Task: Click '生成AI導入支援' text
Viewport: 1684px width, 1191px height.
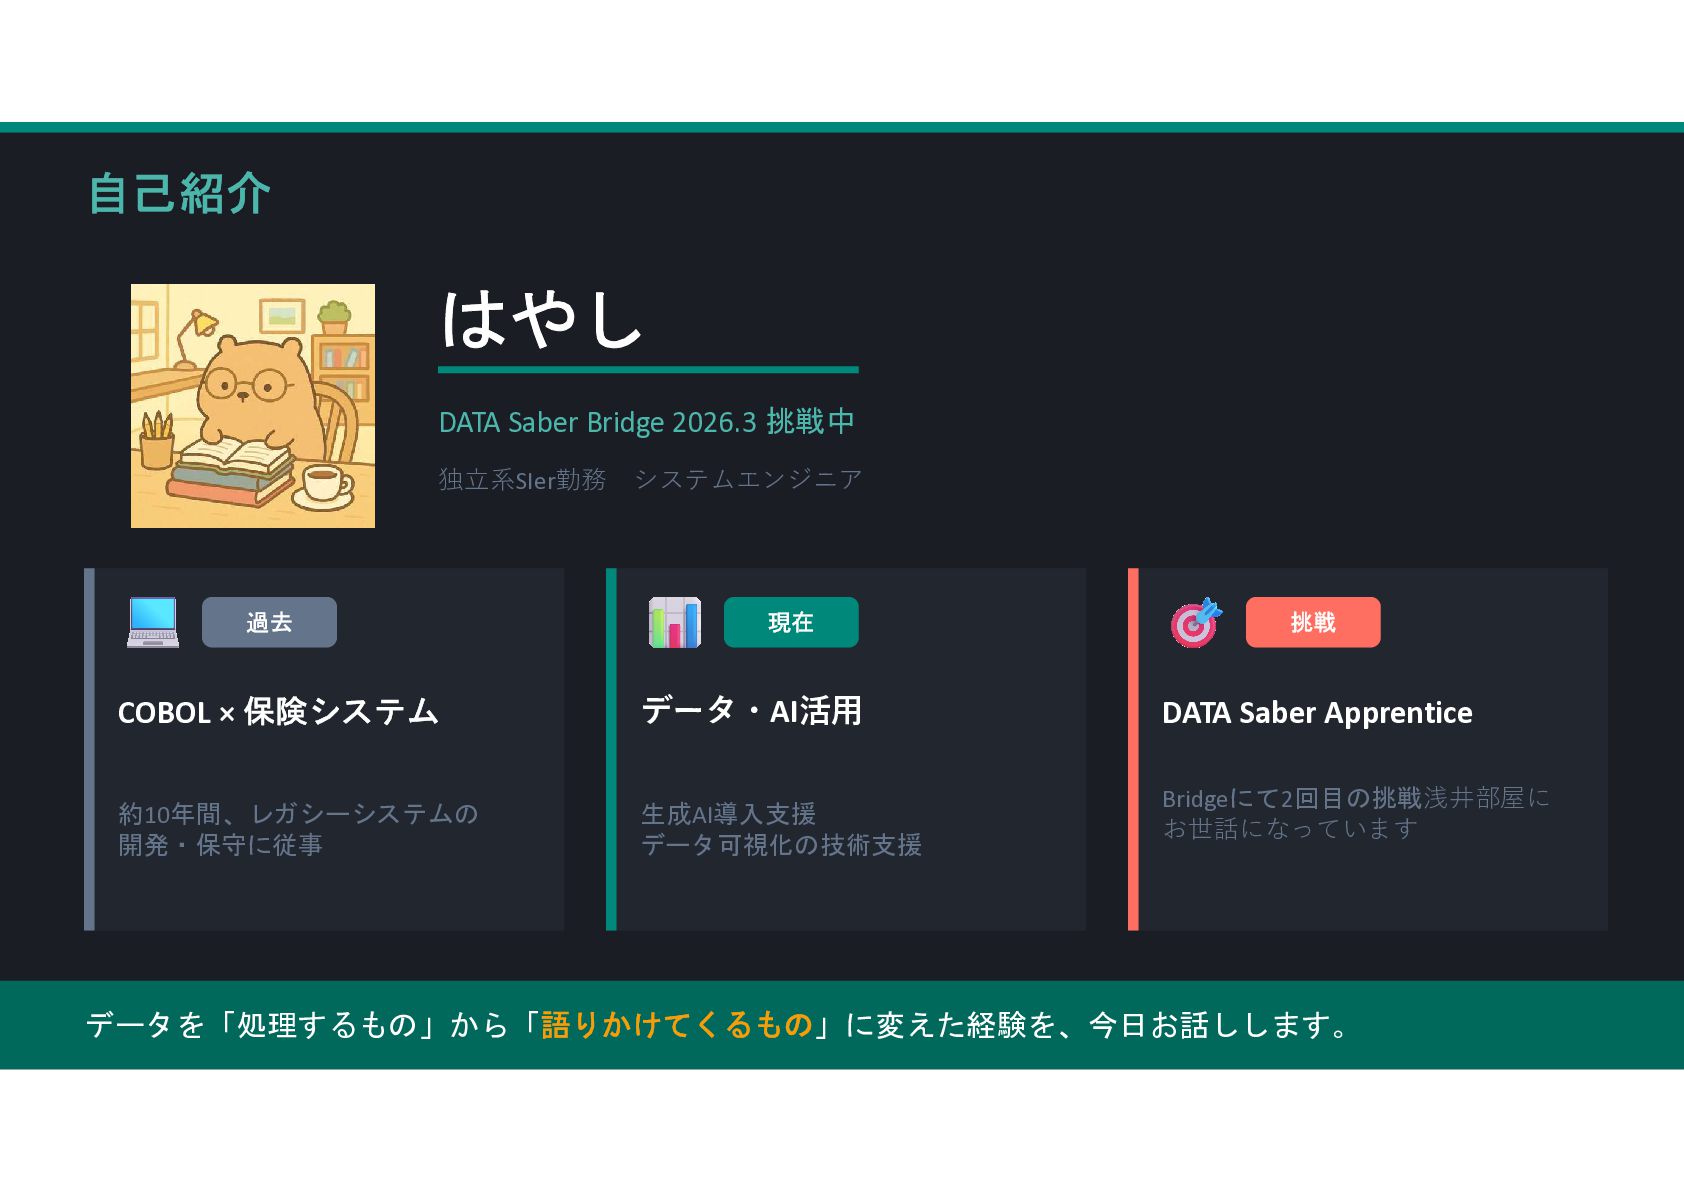Action: click(x=729, y=814)
